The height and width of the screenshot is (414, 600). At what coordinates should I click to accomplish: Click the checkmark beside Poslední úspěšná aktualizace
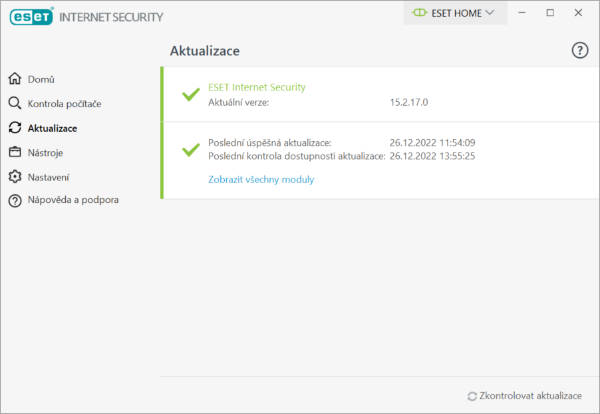[x=191, y=150]
